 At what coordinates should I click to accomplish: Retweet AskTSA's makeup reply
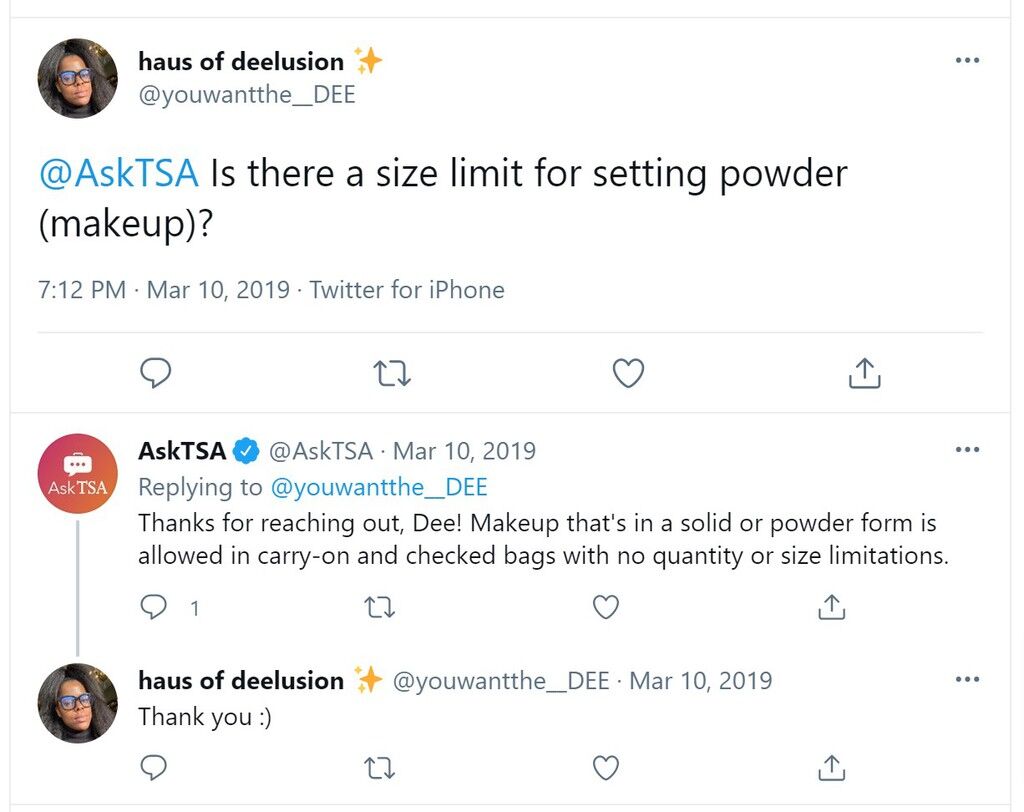(379, 608)
